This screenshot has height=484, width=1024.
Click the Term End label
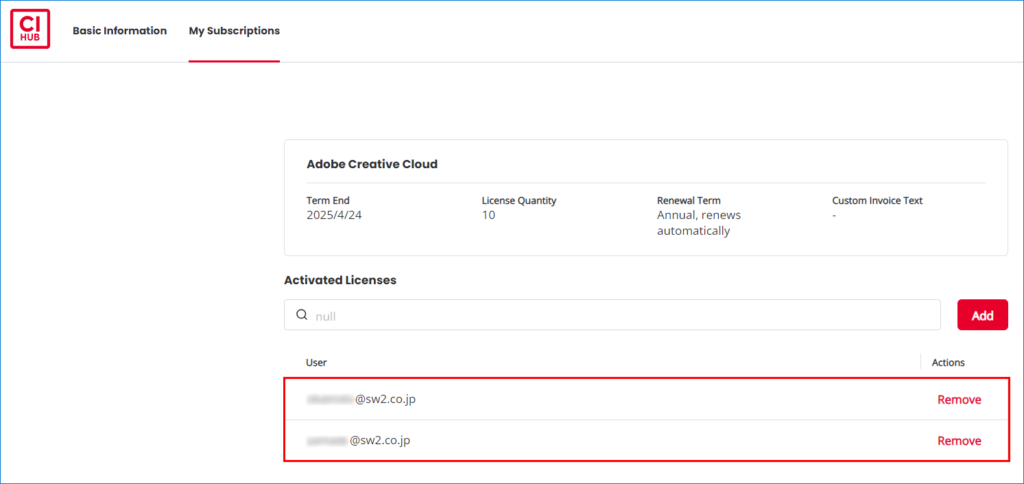(x=328, y=201)
